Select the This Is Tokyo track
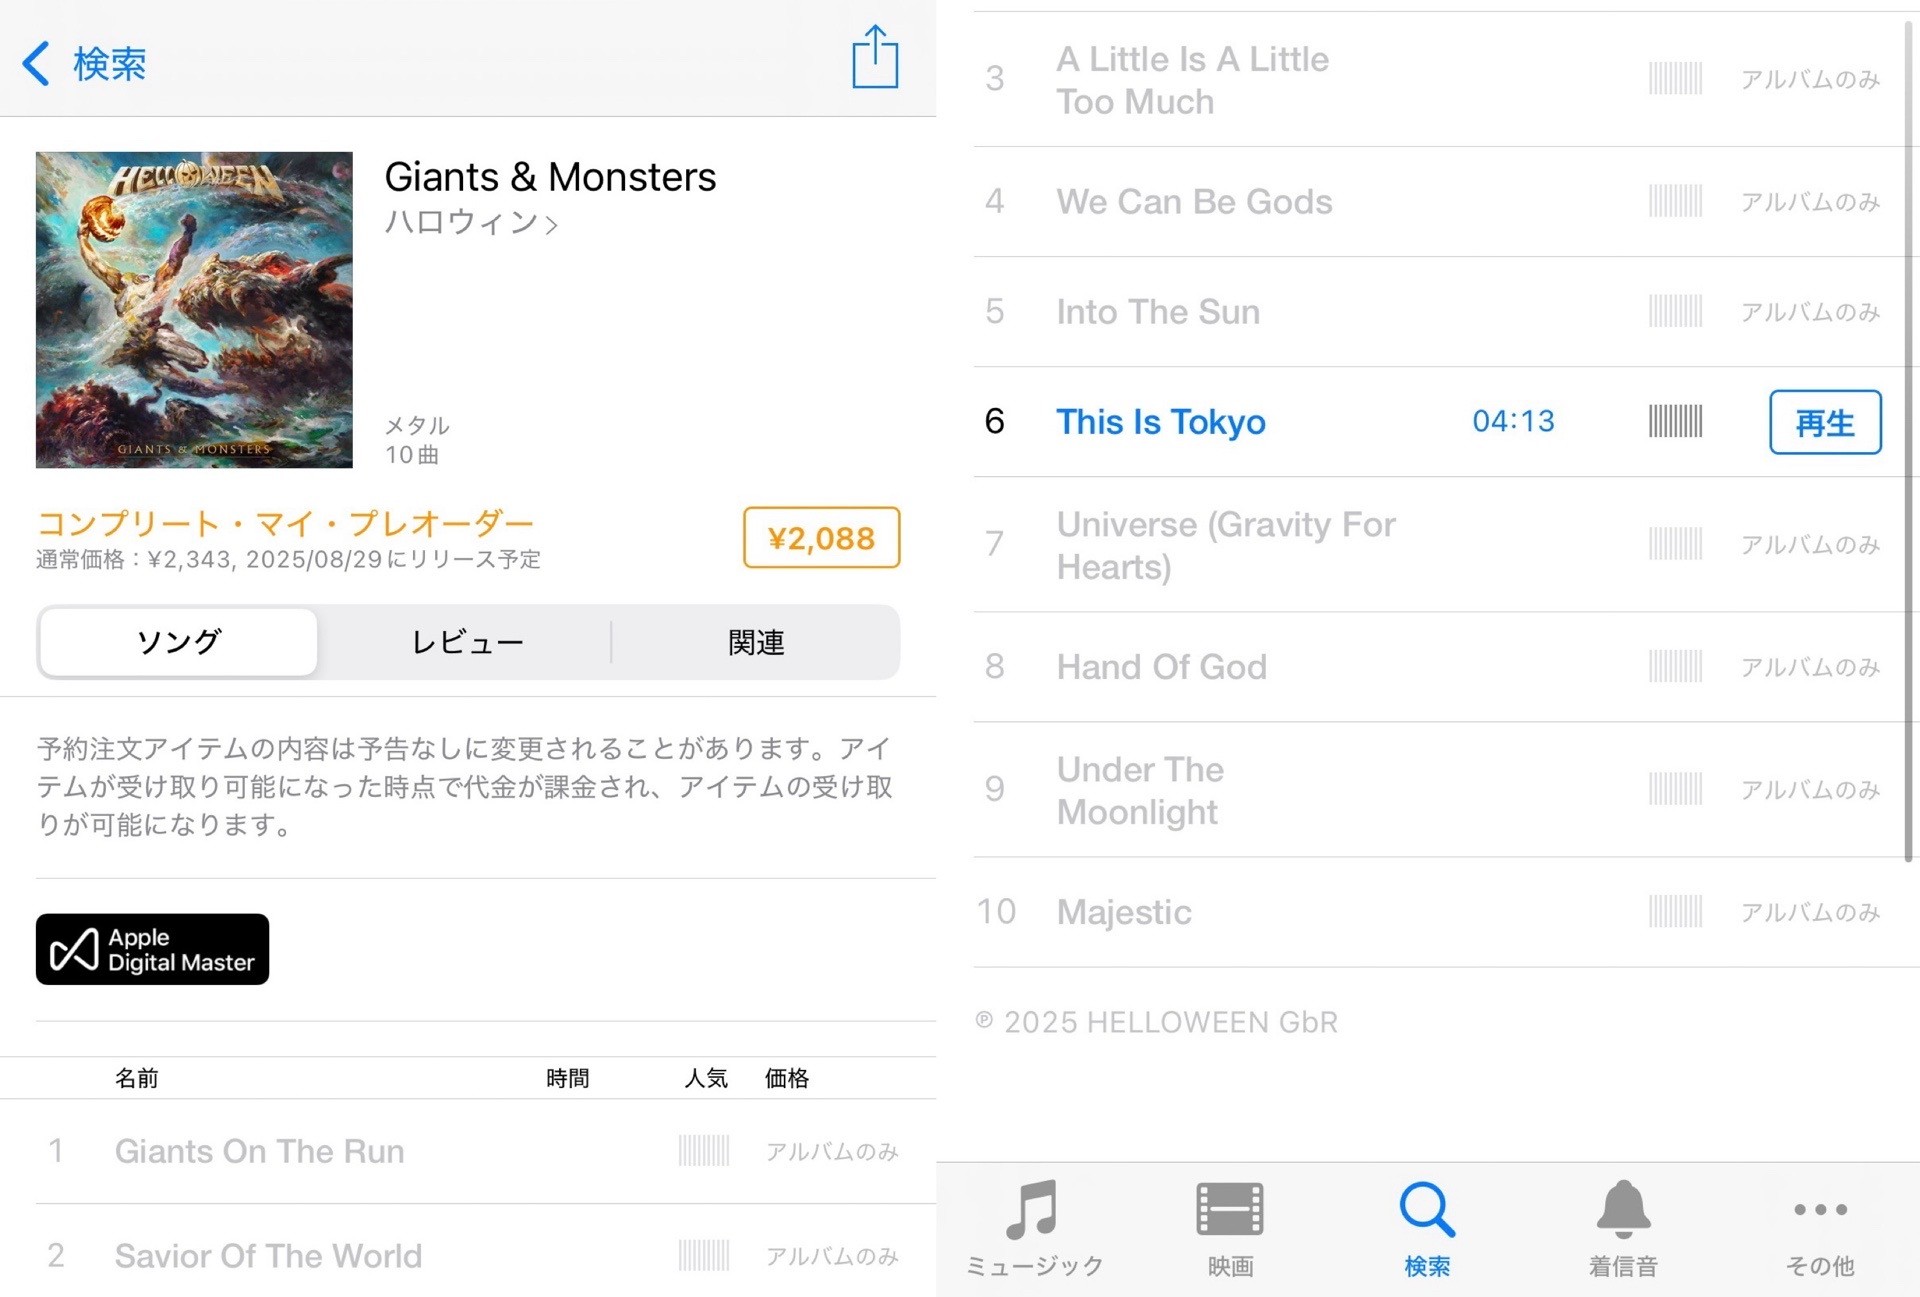 click(1161, 422)
